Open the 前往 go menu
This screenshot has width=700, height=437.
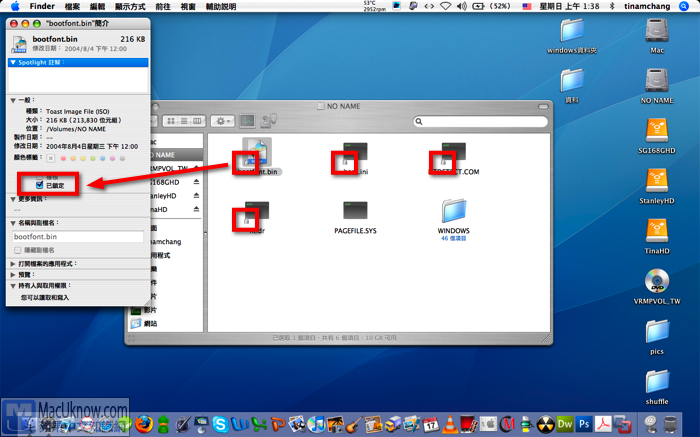(163, 6)
